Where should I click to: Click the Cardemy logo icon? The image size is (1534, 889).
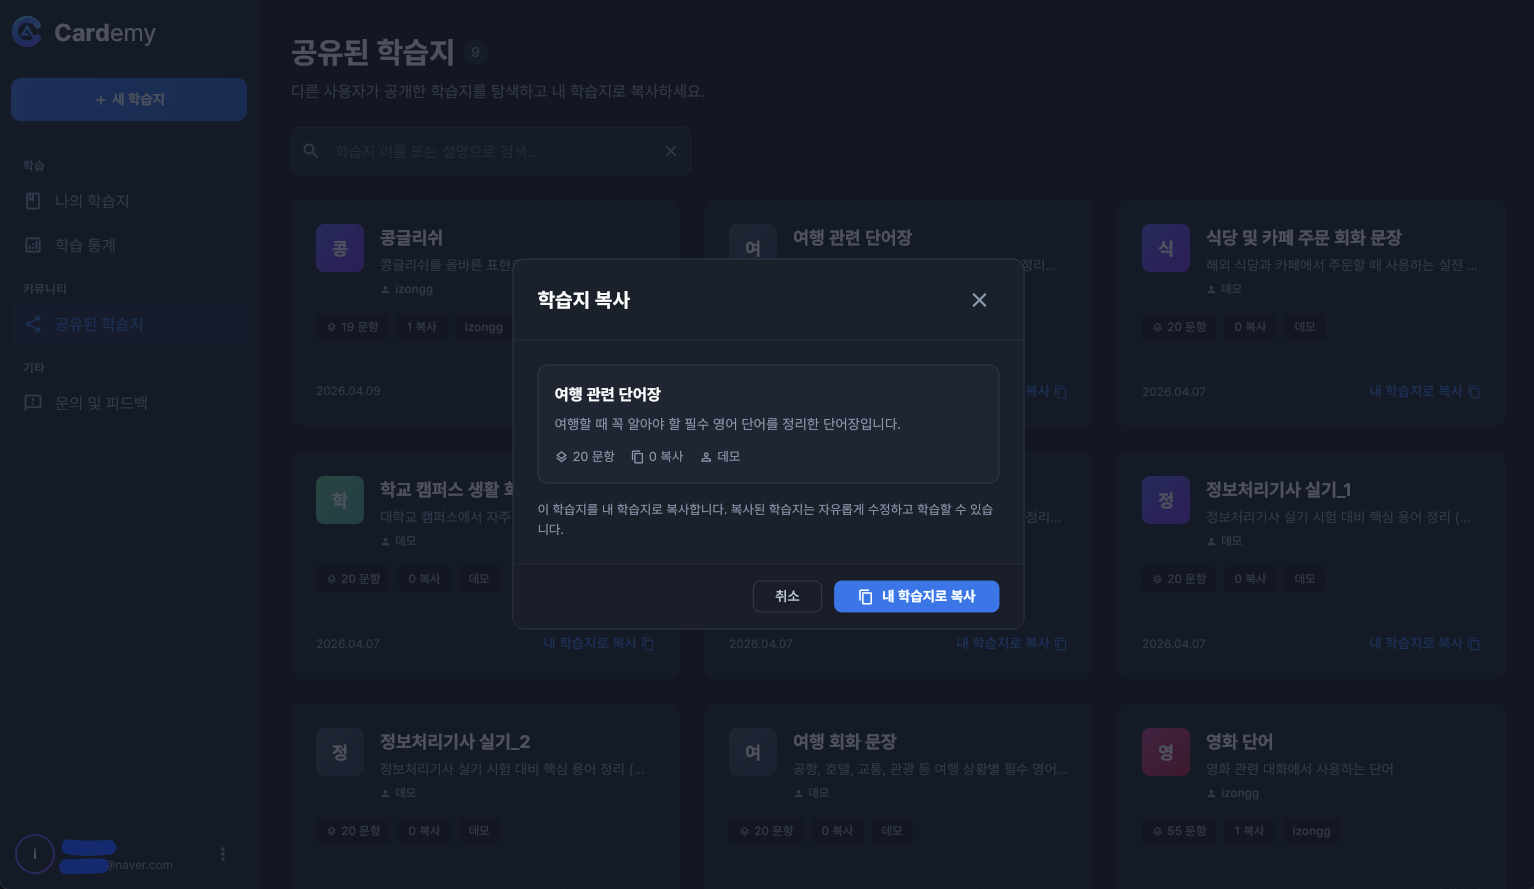(26, 31)
